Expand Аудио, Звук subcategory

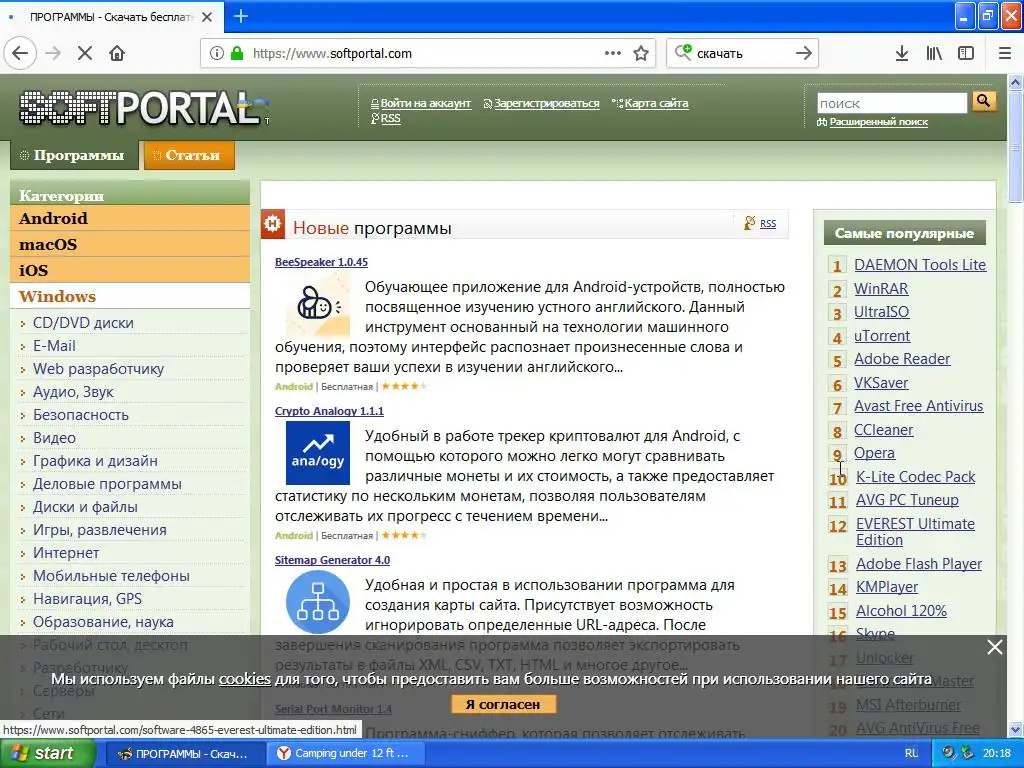click(x=73, y=392)
